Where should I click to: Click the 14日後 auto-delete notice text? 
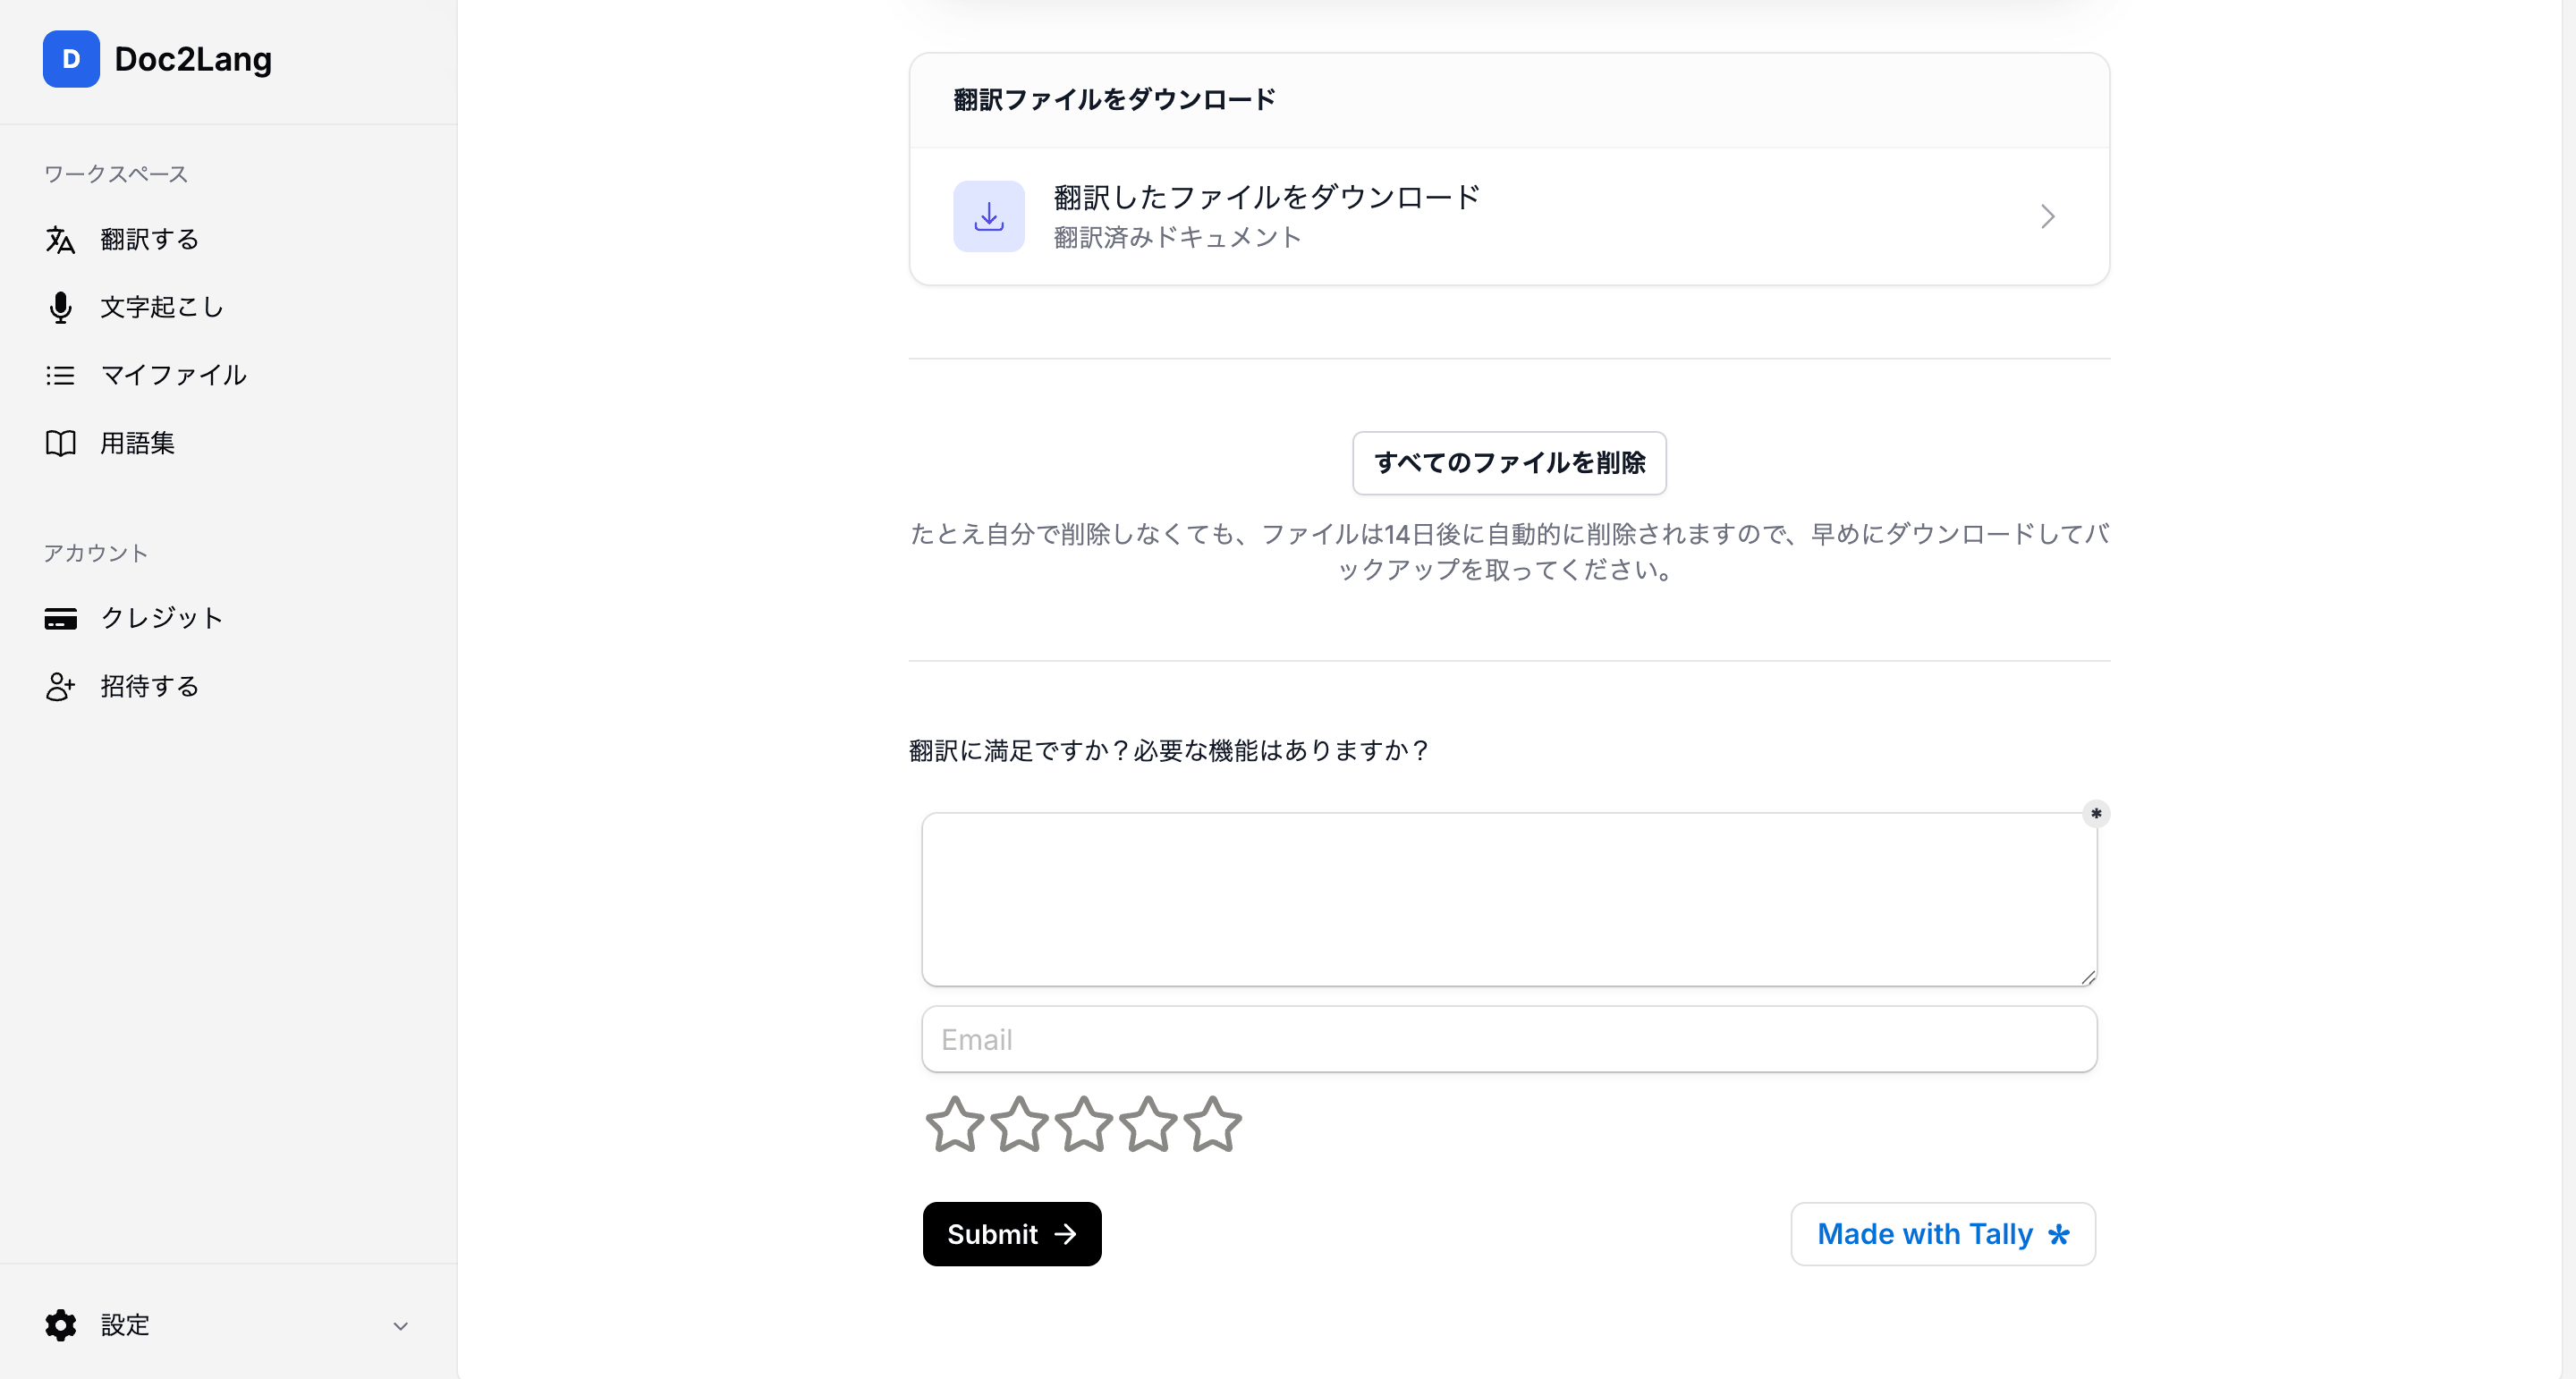pyautogui.click(x=1509, y=552)
